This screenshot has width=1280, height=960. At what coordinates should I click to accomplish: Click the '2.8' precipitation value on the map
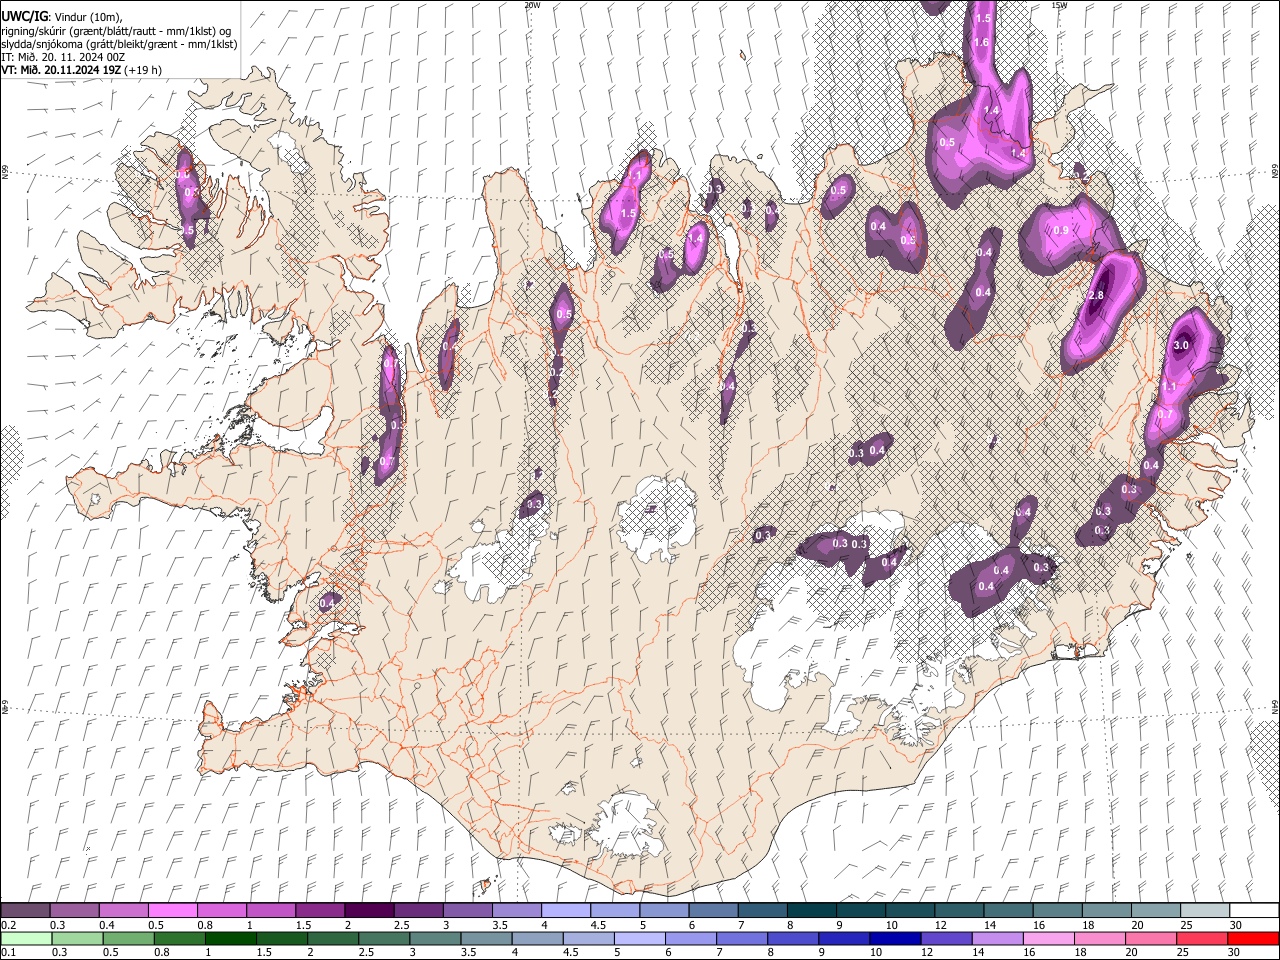1095,296
